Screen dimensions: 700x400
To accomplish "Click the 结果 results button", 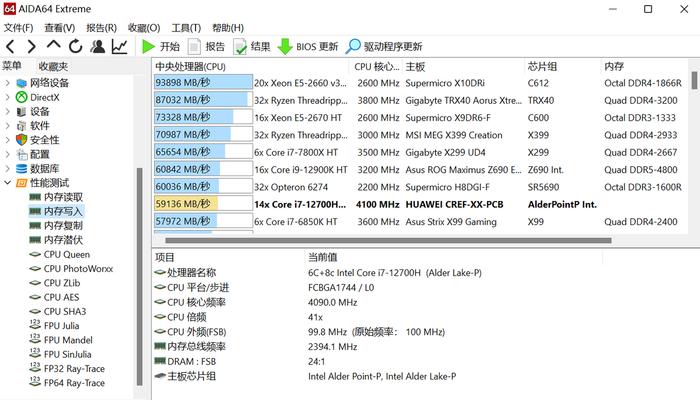I will click(x=252, y=46).
